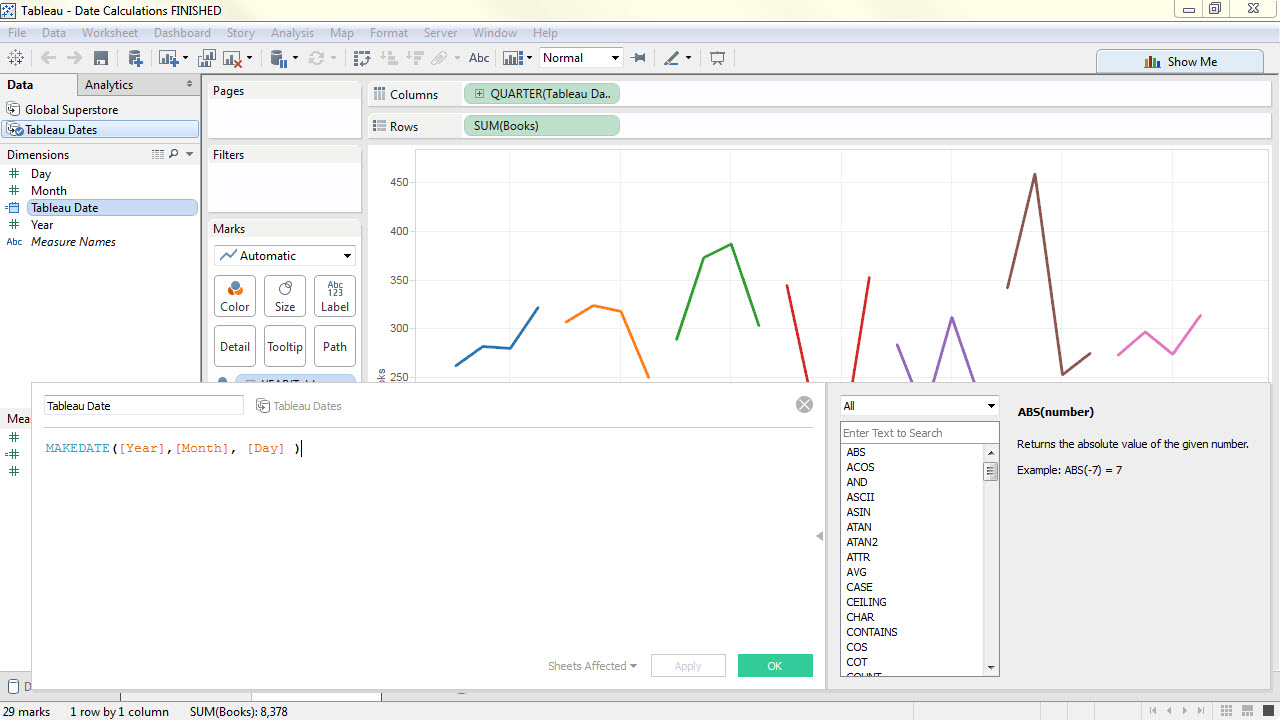
Task: Expand the Sheets Affected list
Action: click(592, 666)
